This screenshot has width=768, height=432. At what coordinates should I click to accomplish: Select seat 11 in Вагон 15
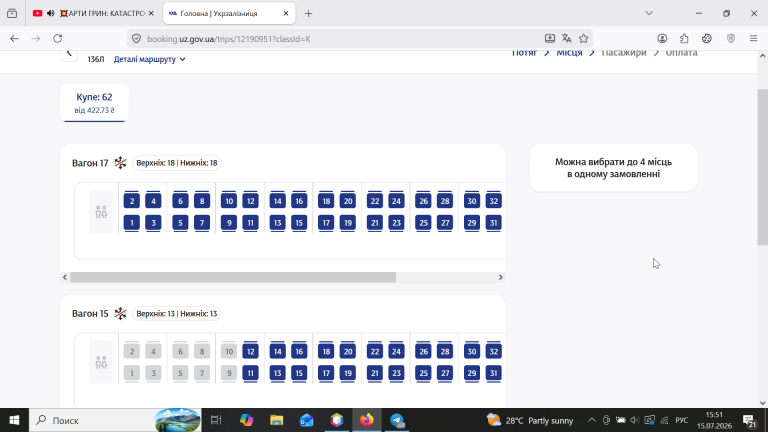tap(250, 373)
